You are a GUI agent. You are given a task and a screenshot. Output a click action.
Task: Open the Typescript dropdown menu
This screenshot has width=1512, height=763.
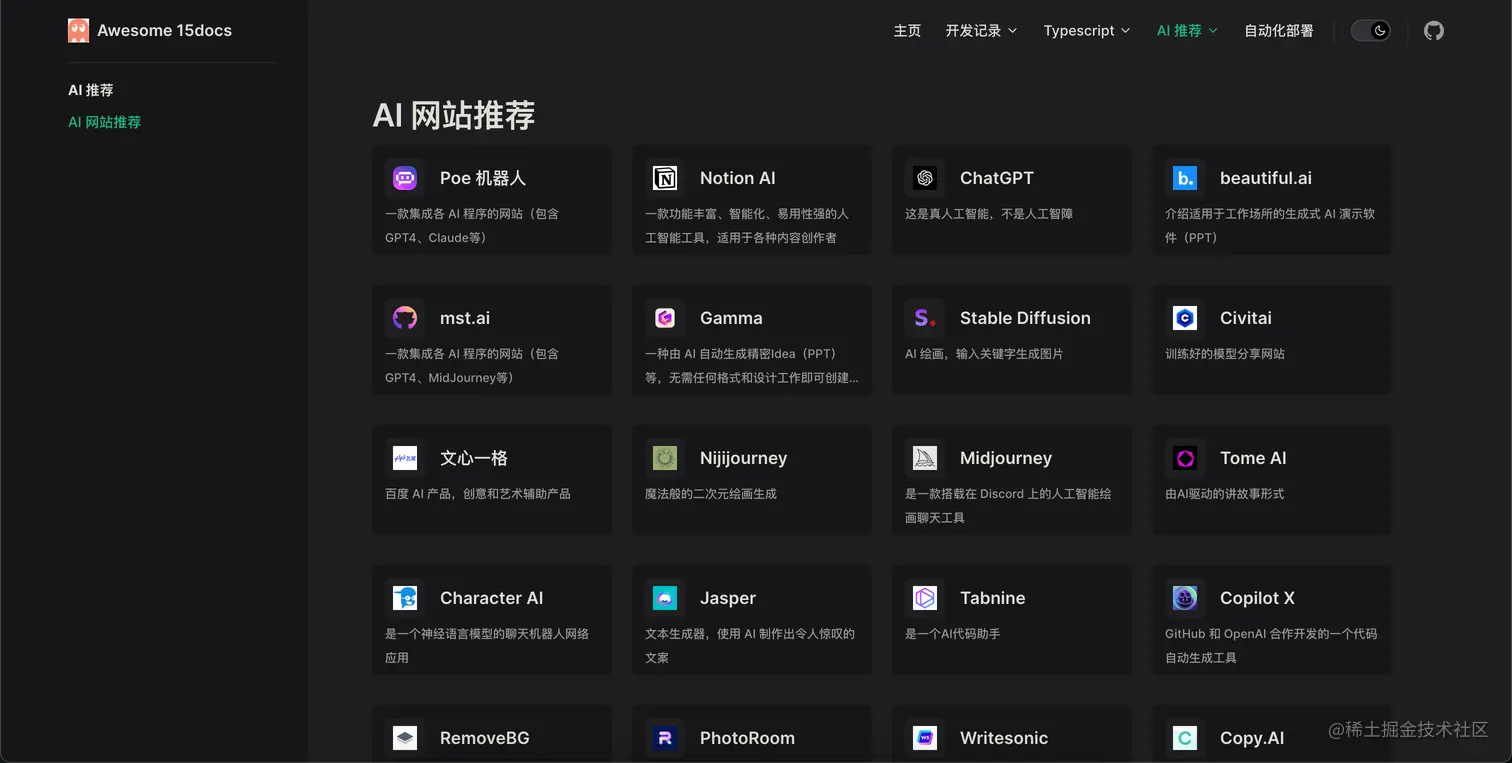1086,30
